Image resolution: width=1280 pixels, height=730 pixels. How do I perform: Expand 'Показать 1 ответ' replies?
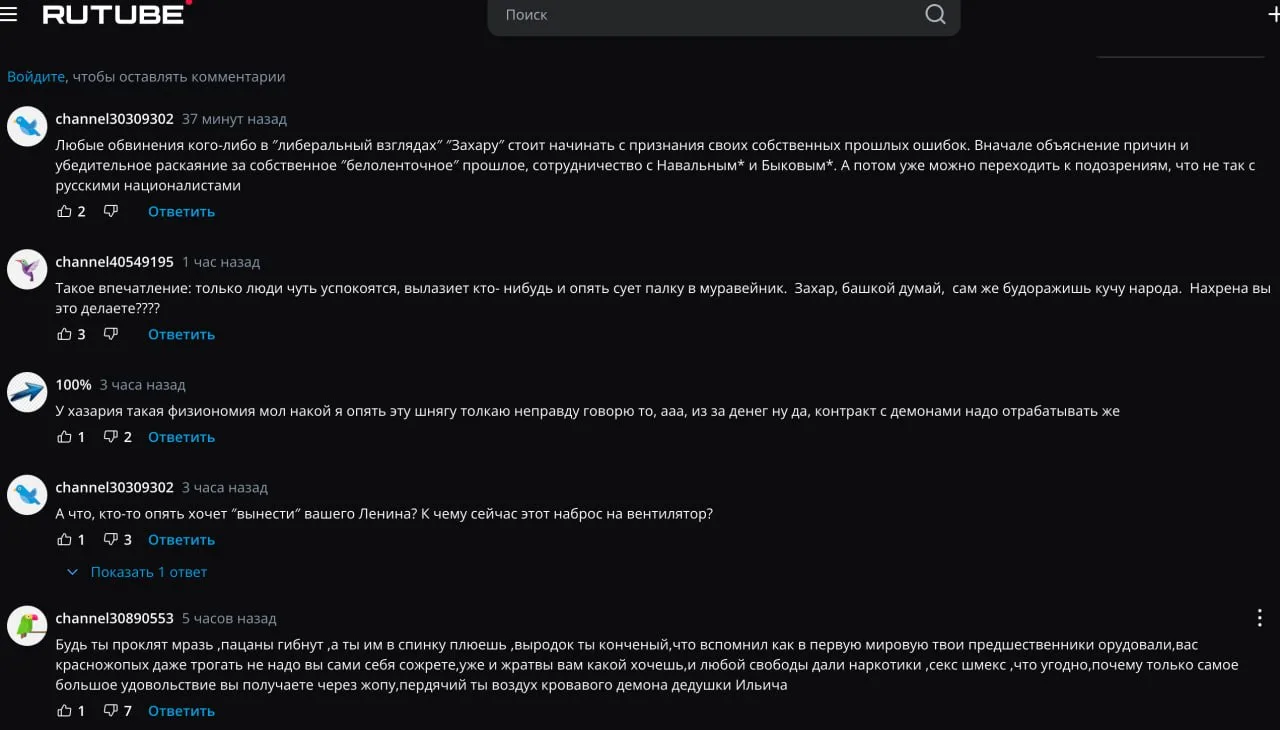coord(137,572)
